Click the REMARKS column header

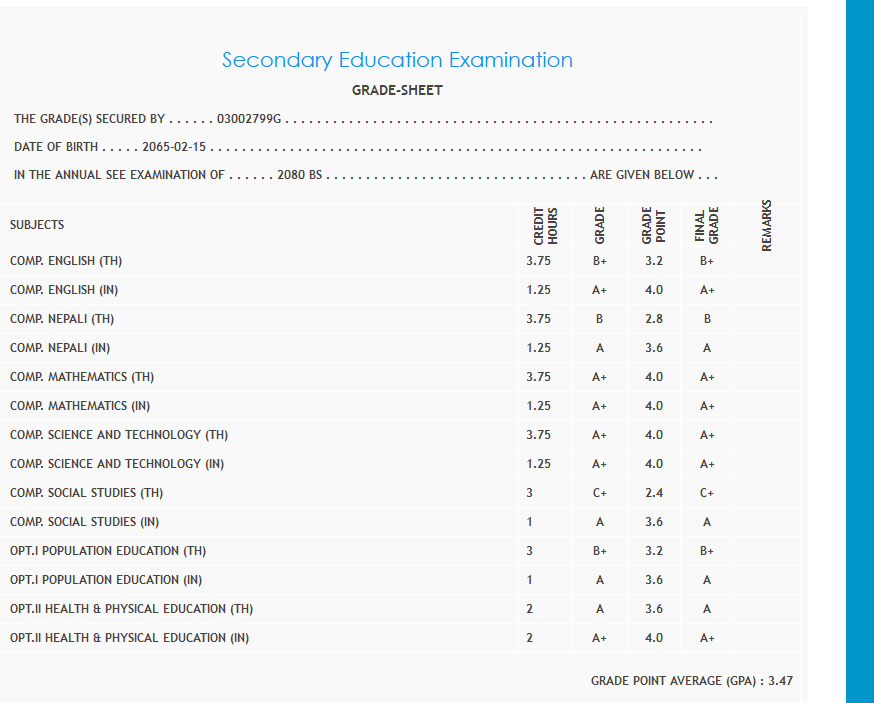[767, 226]
